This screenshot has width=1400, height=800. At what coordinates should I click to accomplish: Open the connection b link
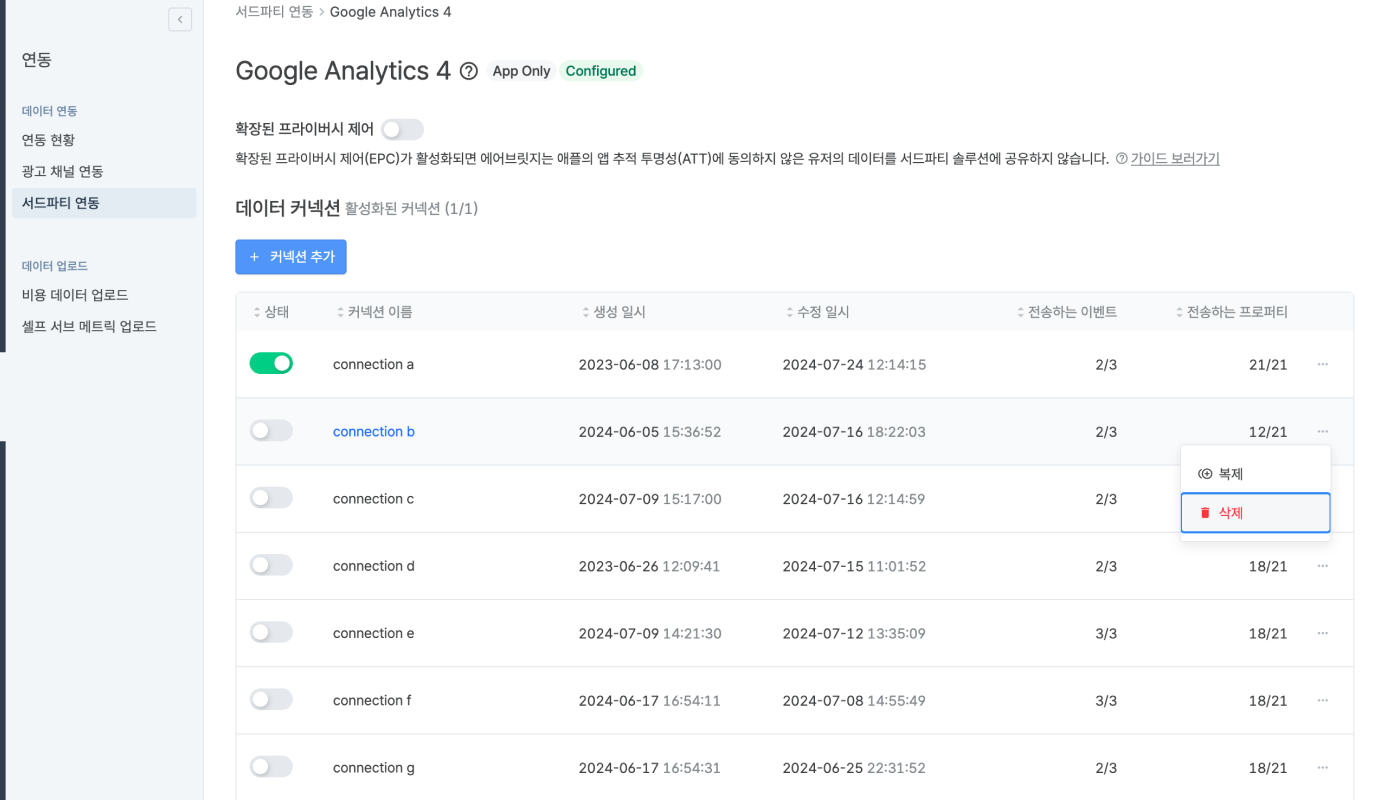click(x=374, y=432)
